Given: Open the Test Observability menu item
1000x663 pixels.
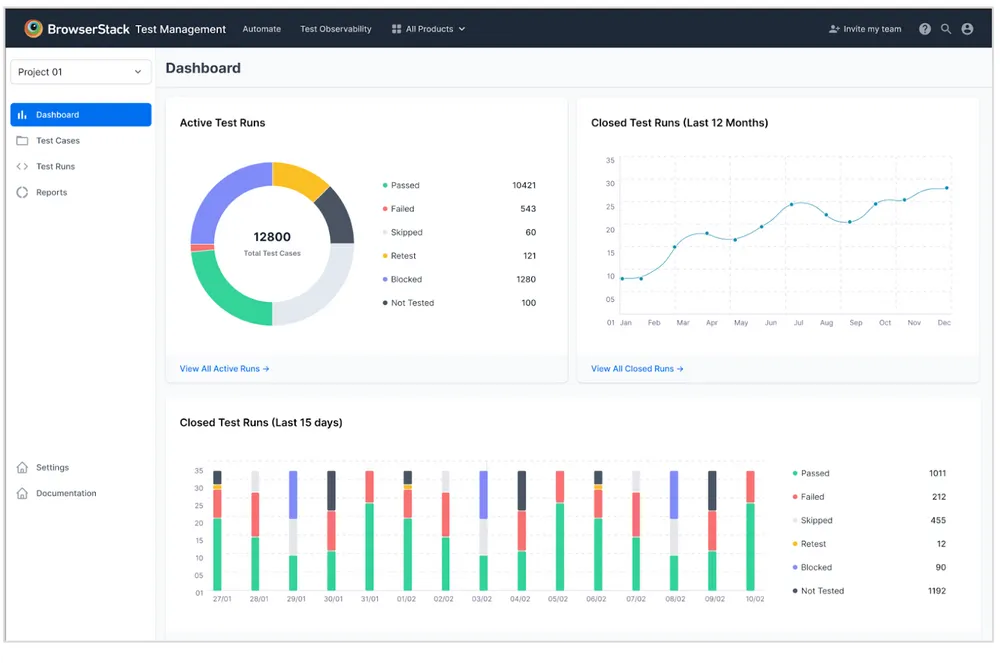Looking at the screenshot, I should click(x=335, y=29).
